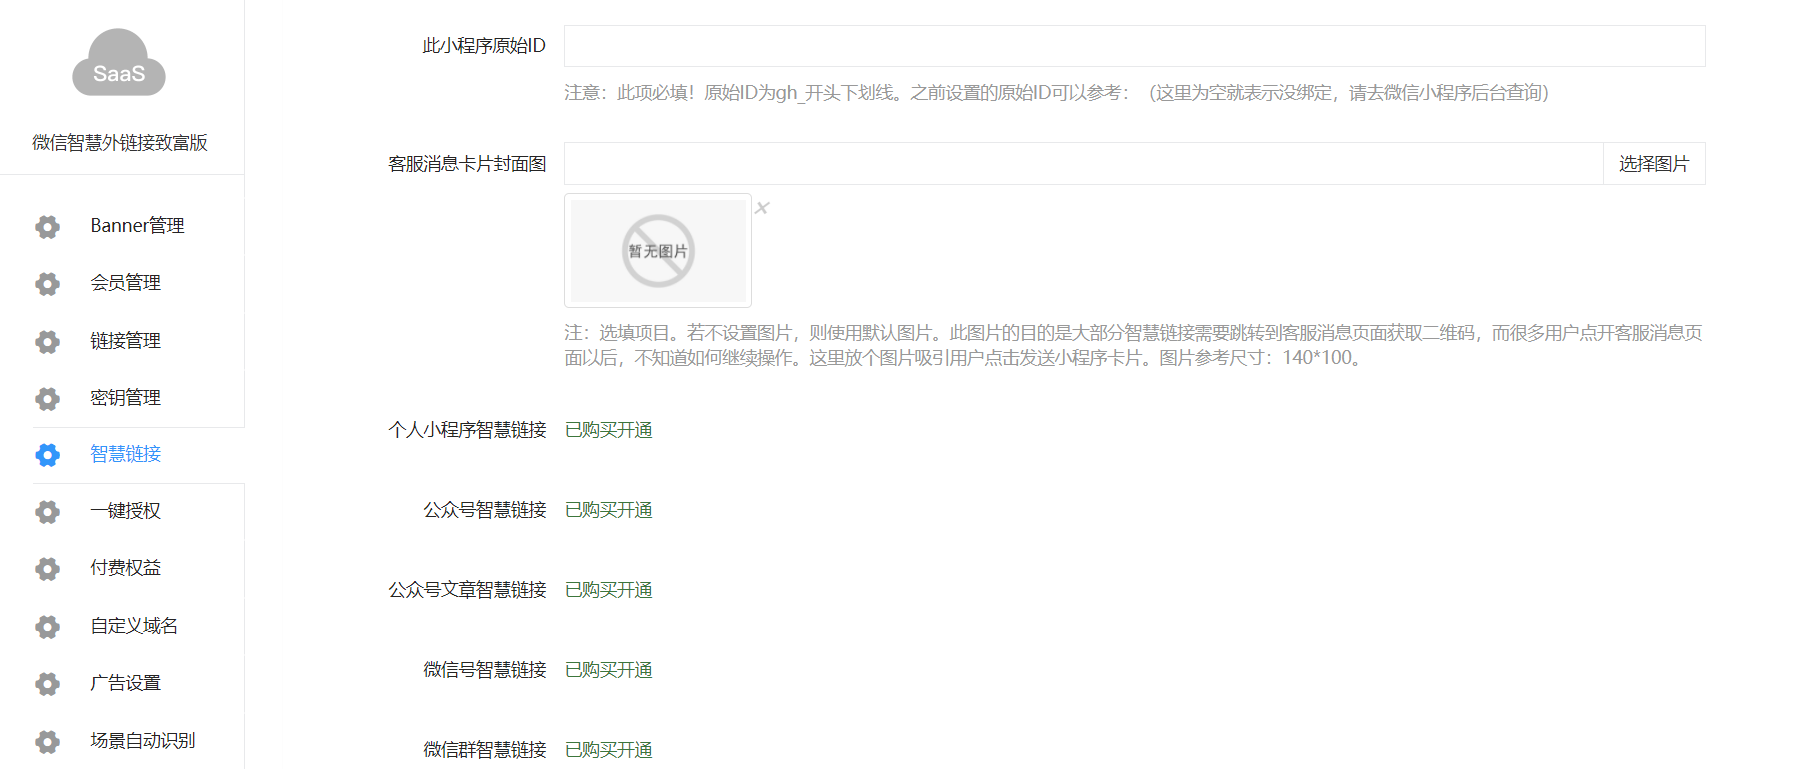Click the gear icon beside 自定义域名
Image resolution: width=1815 pixels, height=769 pixels.
tap(47, 627)
